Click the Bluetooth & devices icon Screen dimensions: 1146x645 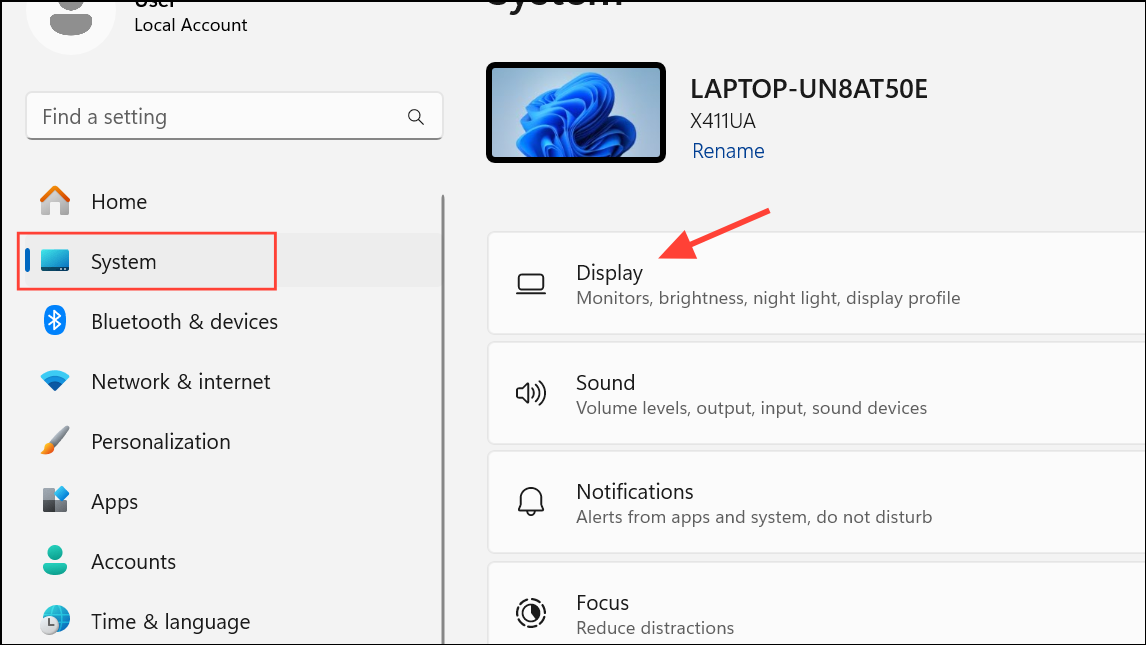tap(55, 321)
